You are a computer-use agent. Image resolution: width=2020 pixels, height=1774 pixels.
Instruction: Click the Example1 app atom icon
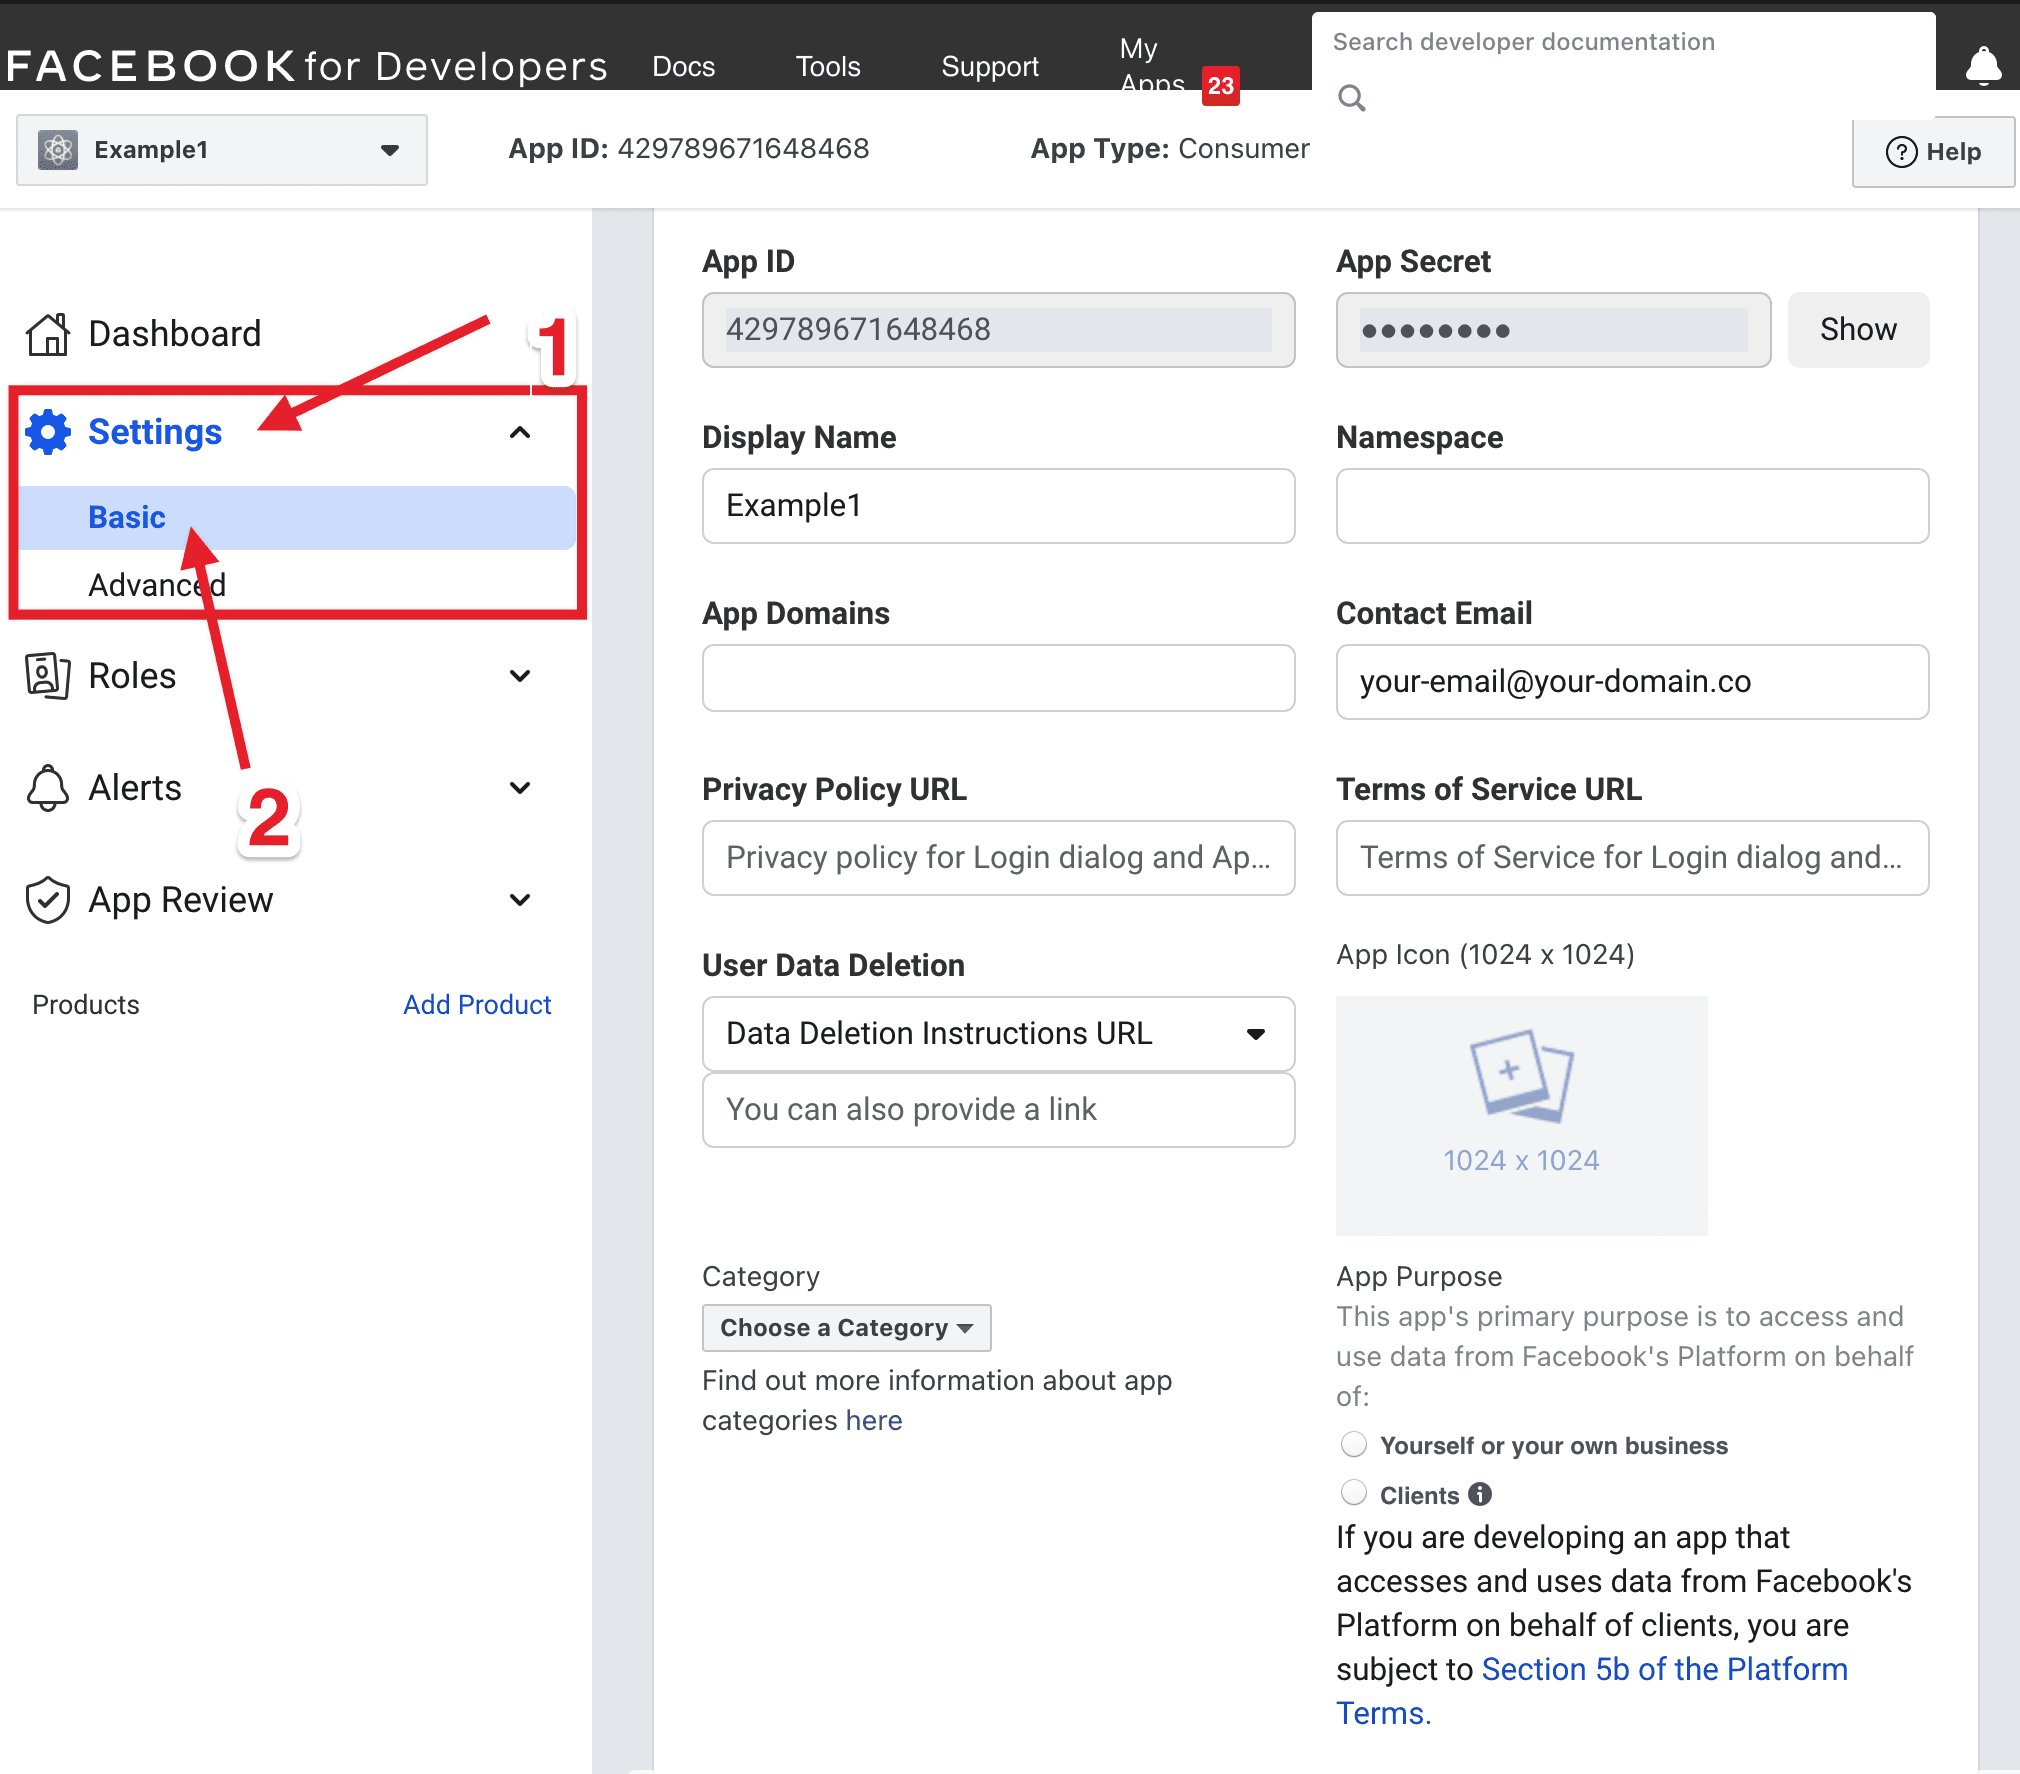[x=58, y=150]
